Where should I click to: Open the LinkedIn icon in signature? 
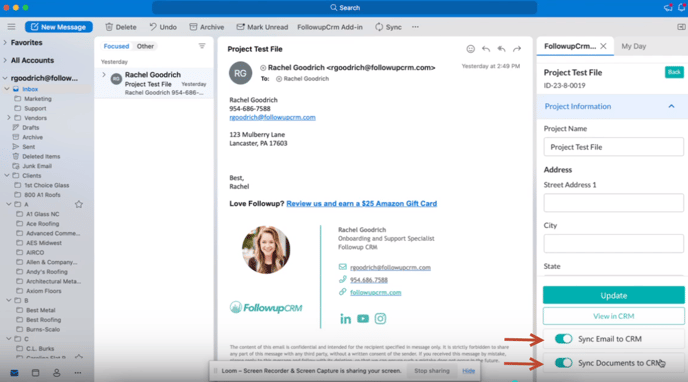pyautogui.click(x=345, y=319)
